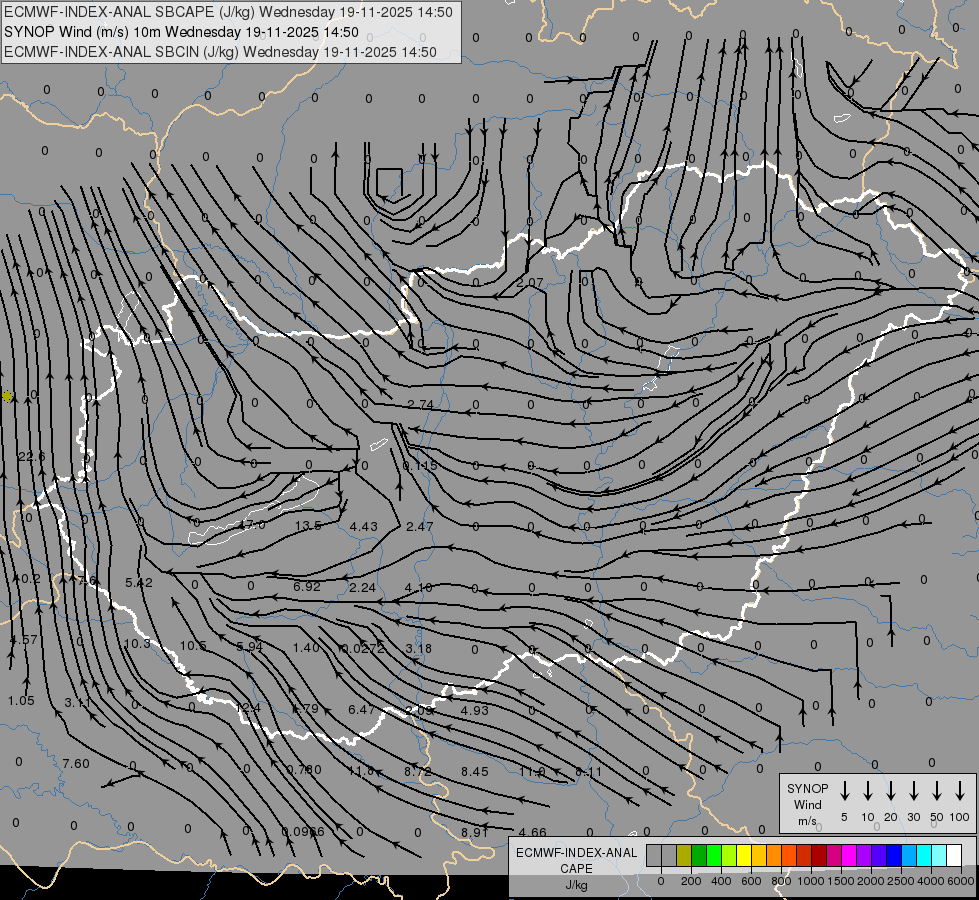The image size is (979, 900).
Task: Click the map value 0.115
Action: coord(420,466)
